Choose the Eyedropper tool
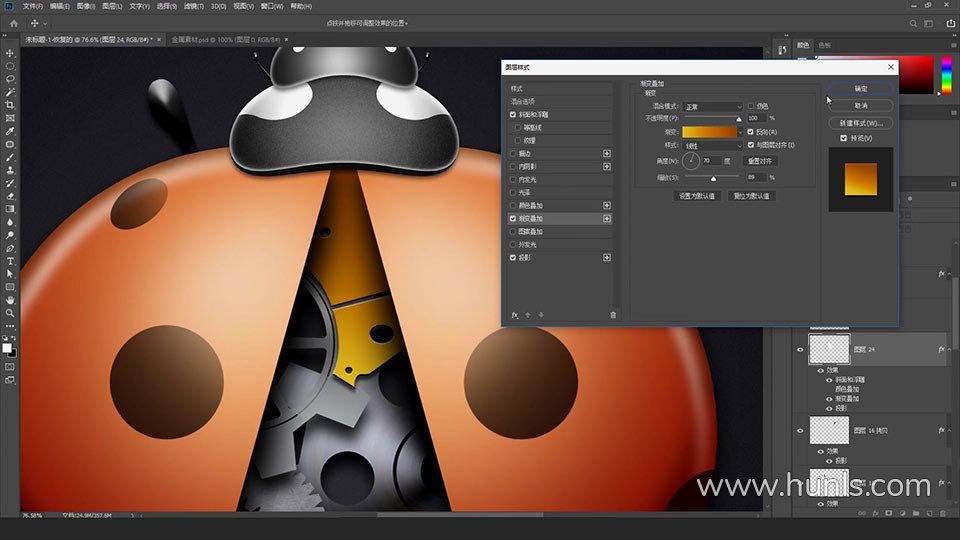Image resolution: width=960 pixels, height=540 pixels. coord(10,131)
